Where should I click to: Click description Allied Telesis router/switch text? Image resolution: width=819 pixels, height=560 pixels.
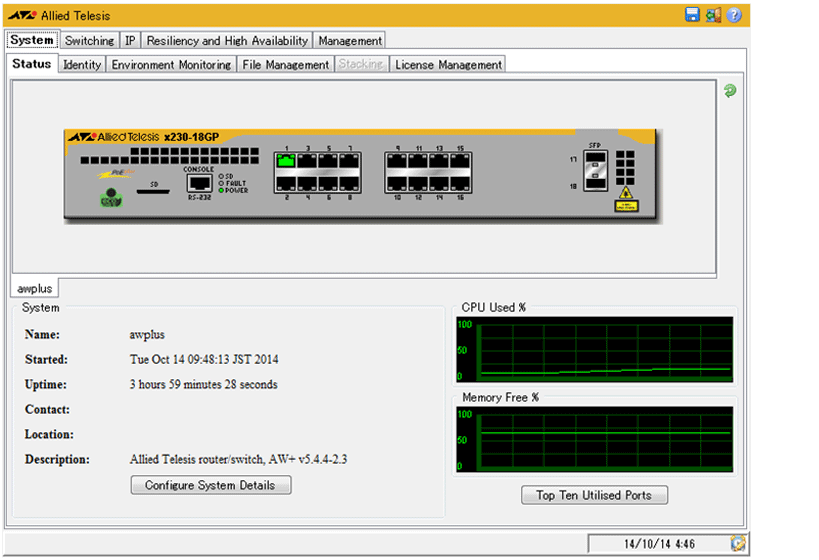(238, 459)
